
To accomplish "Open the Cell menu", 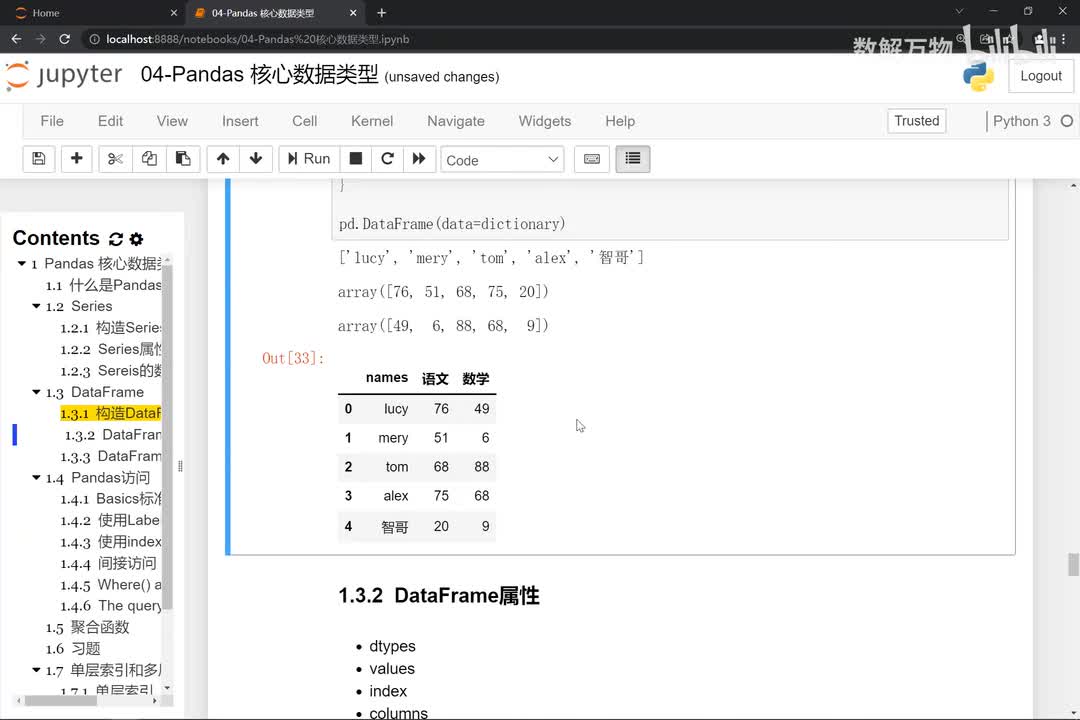I will pyautogui.click(x=304, y=121).
